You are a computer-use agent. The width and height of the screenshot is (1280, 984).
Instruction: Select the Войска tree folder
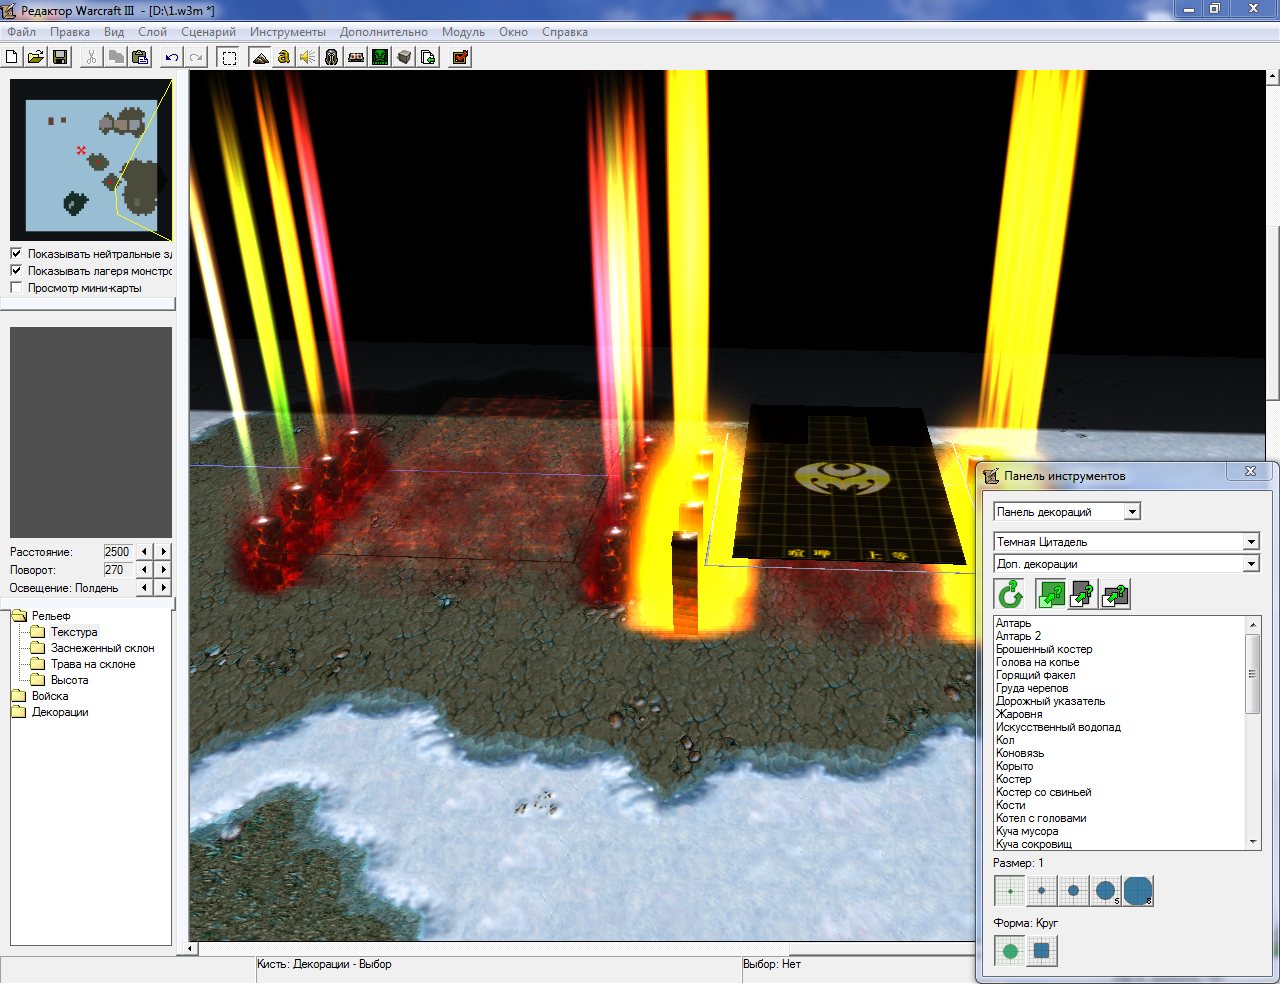[50, 696]
